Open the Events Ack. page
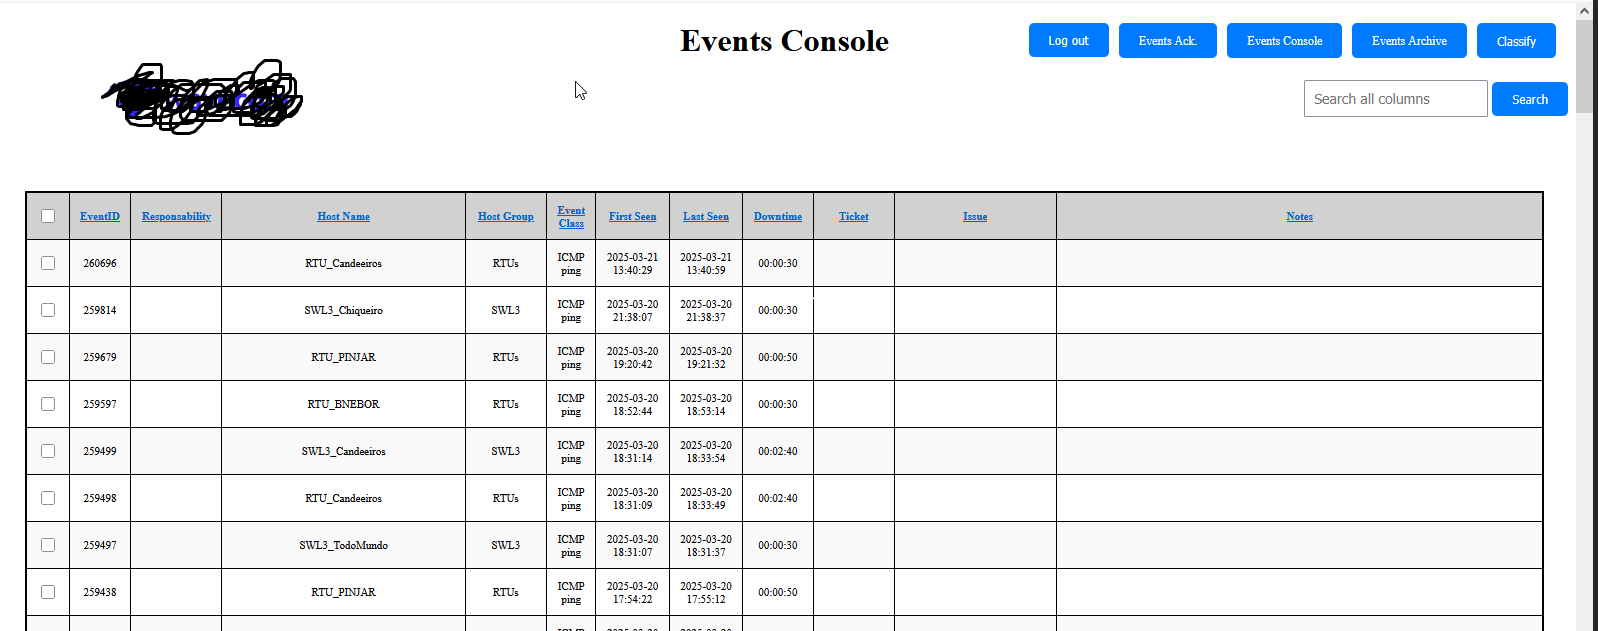 point(1167,41)
